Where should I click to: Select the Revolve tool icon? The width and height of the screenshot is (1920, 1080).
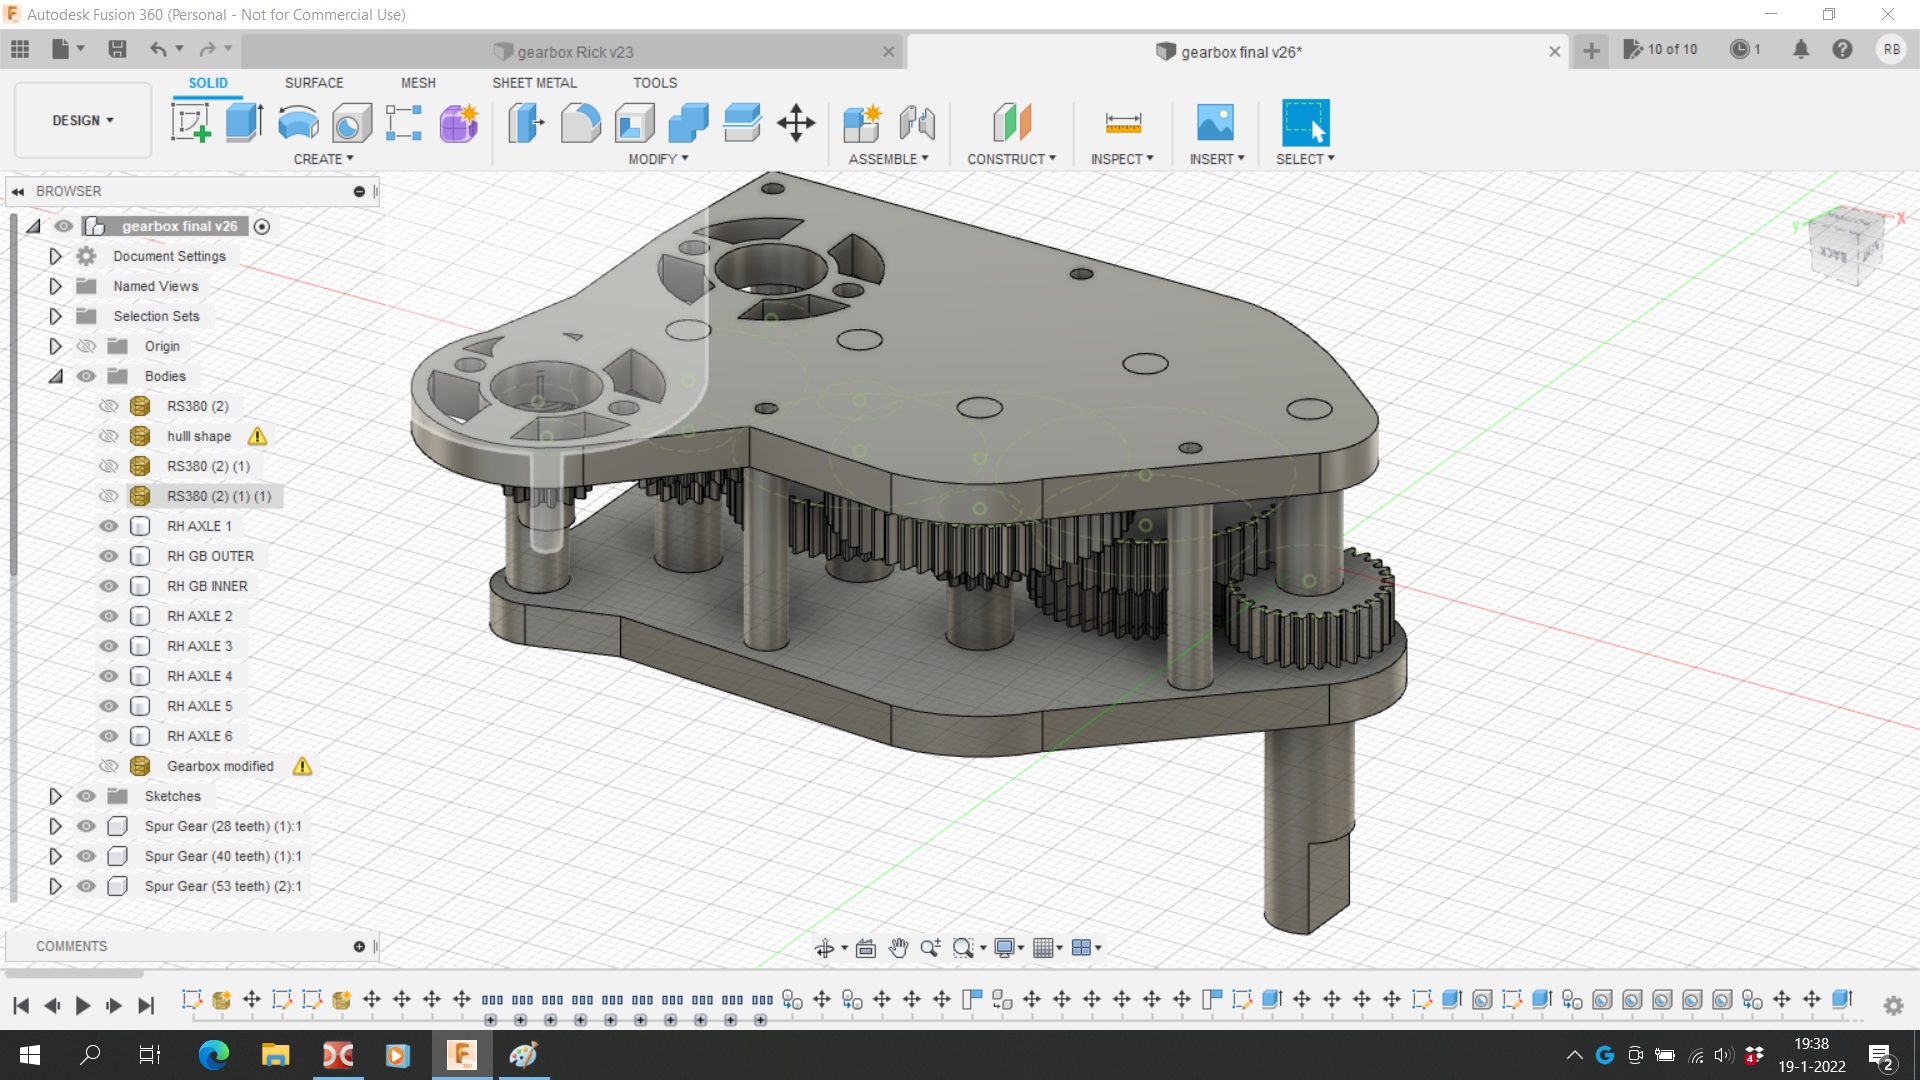pos(298,123)
